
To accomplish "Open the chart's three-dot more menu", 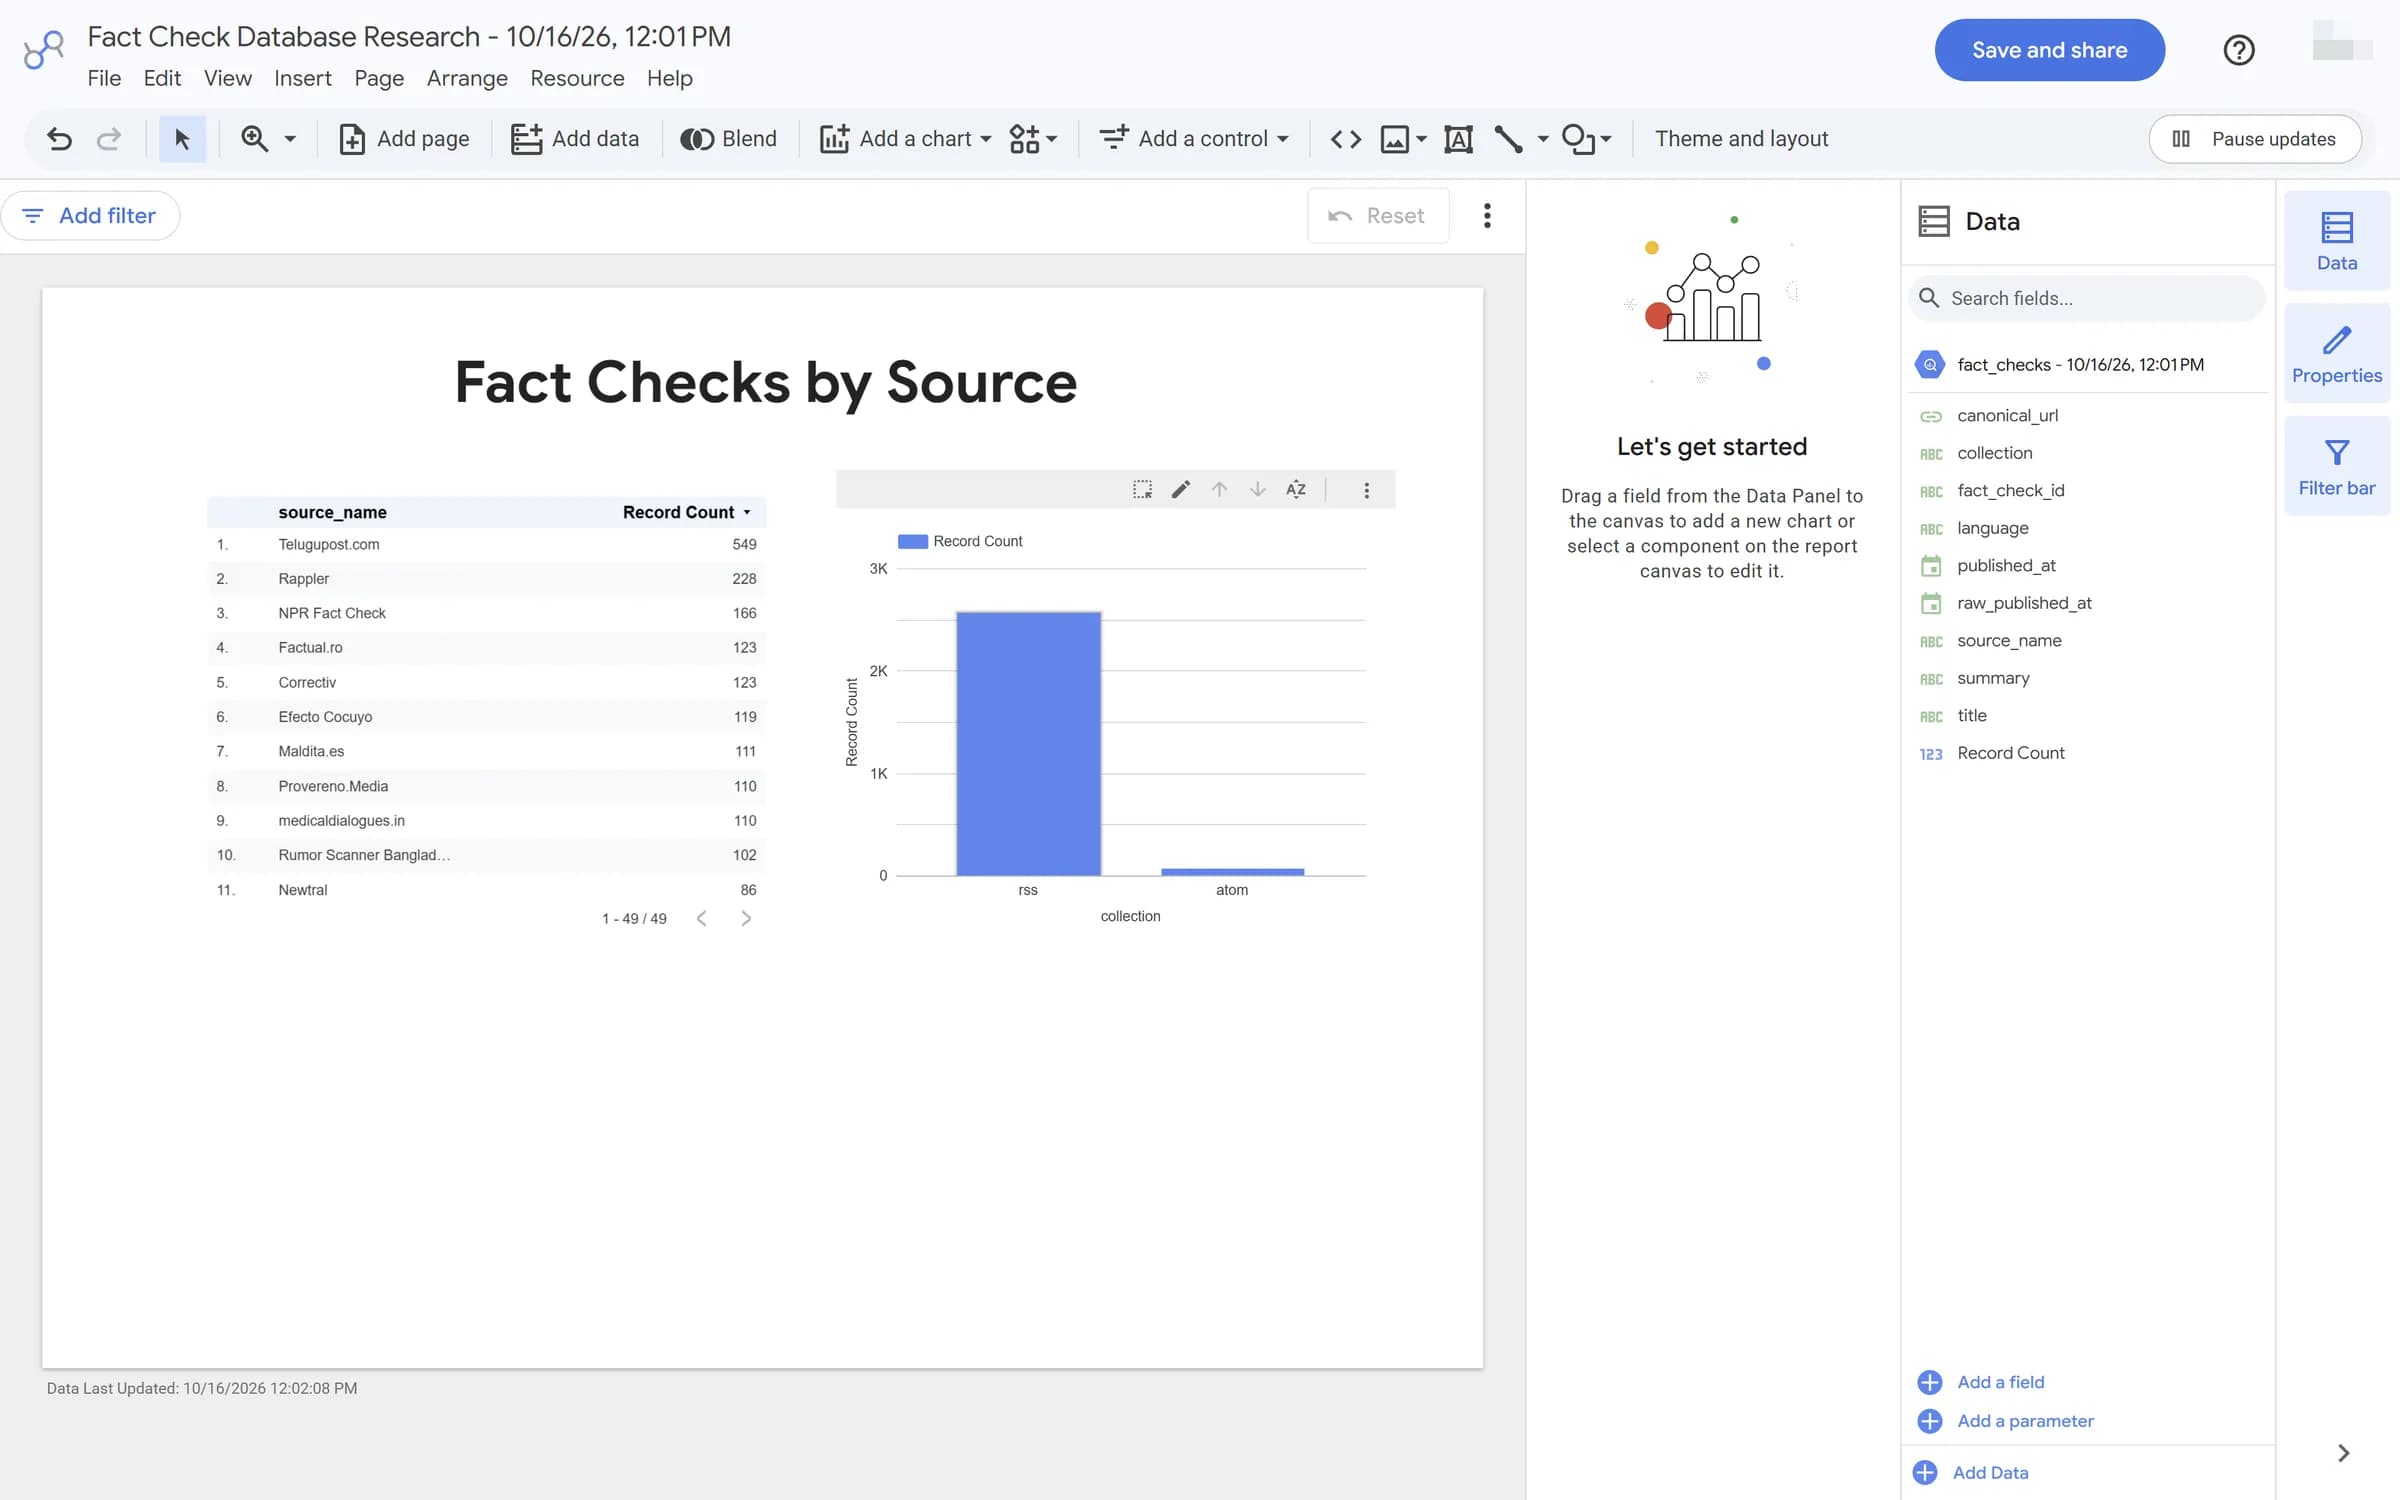I will point(1366,490).
